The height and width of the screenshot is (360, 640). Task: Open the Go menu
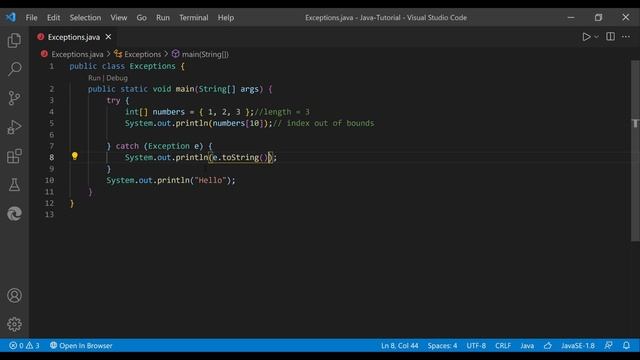[x=141, y=18]
